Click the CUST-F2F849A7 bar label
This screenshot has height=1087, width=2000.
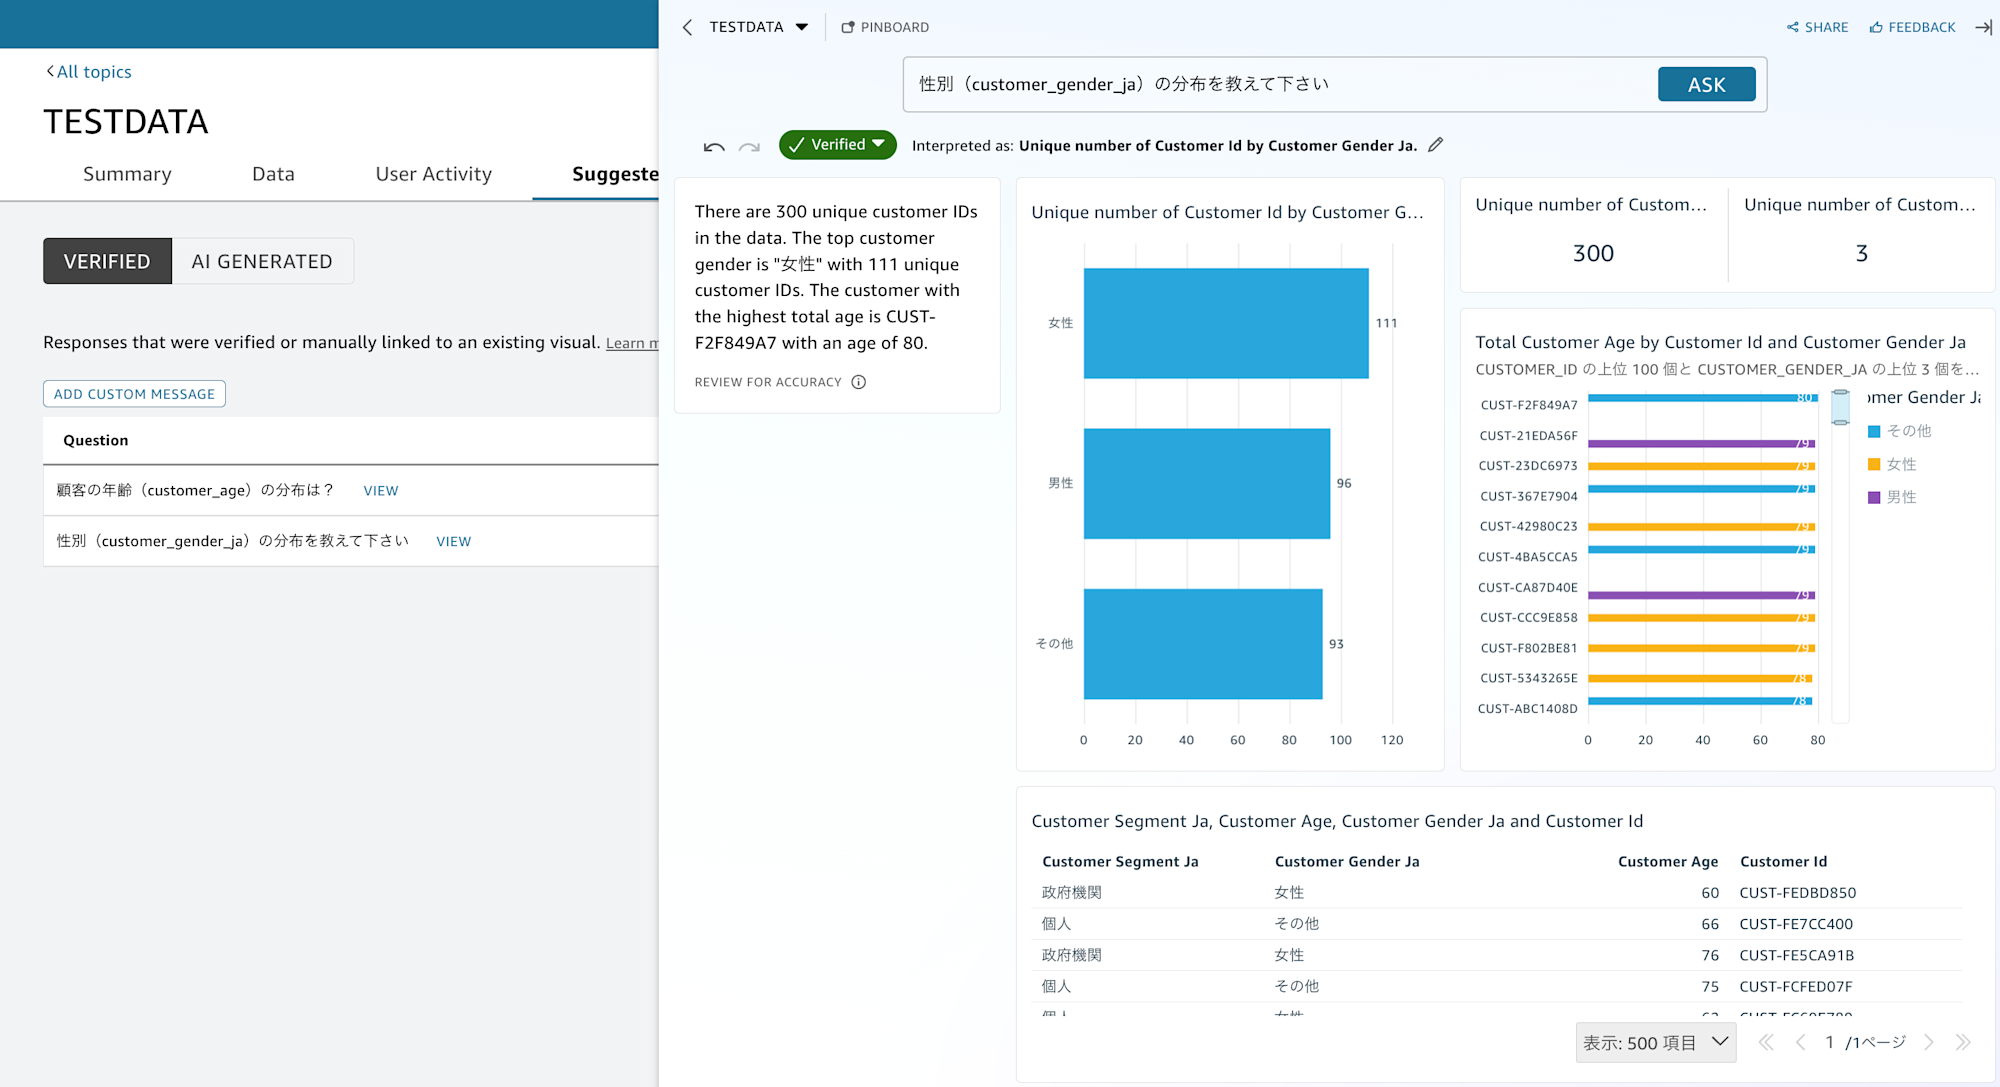click(x=1528, y=405)
